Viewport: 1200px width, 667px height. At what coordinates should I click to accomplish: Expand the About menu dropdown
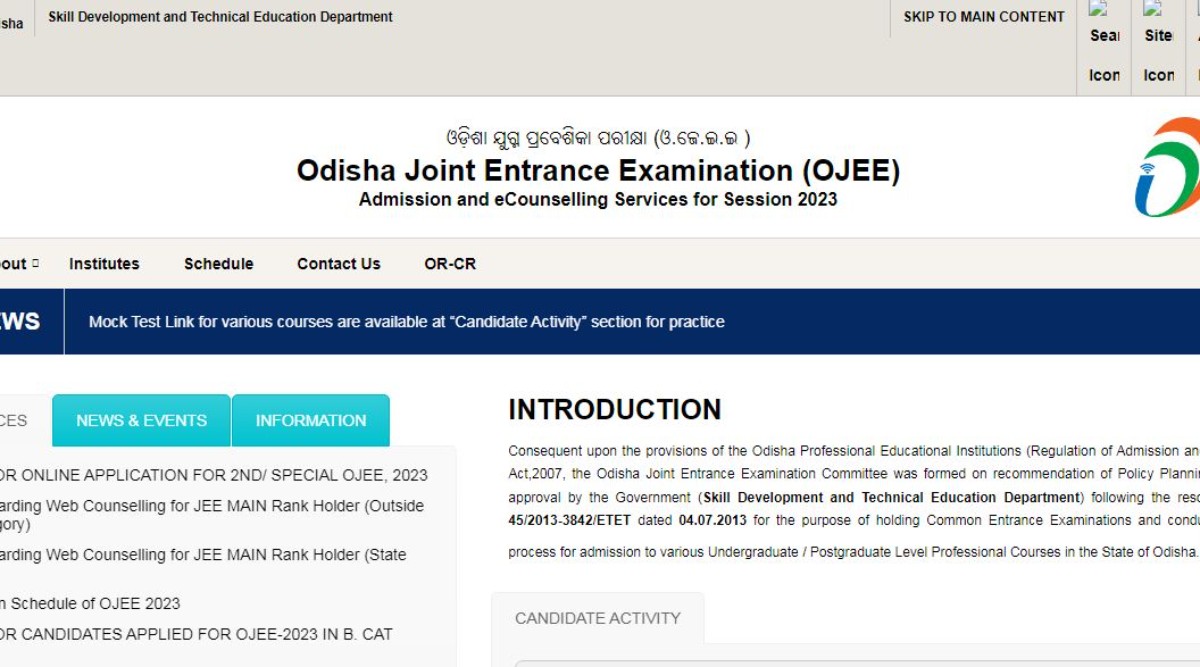click(18, 264)
